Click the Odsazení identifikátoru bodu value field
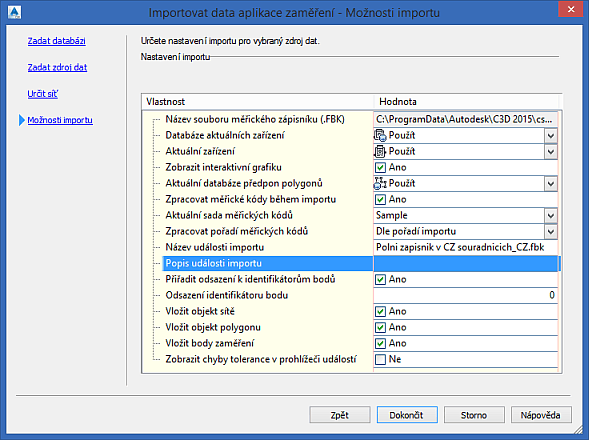The width and height of the screenshot is (589, 440). pyautogui.click(x=465, y=295)
